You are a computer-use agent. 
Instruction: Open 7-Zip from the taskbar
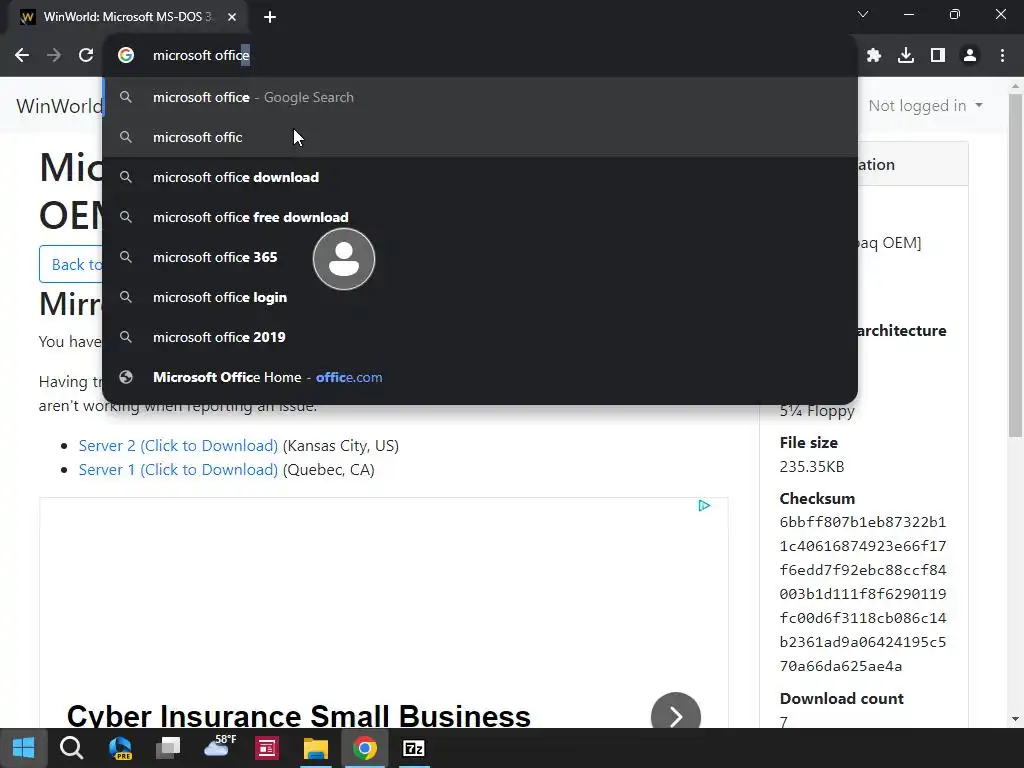pyautogui.click(x=413, y=748)
